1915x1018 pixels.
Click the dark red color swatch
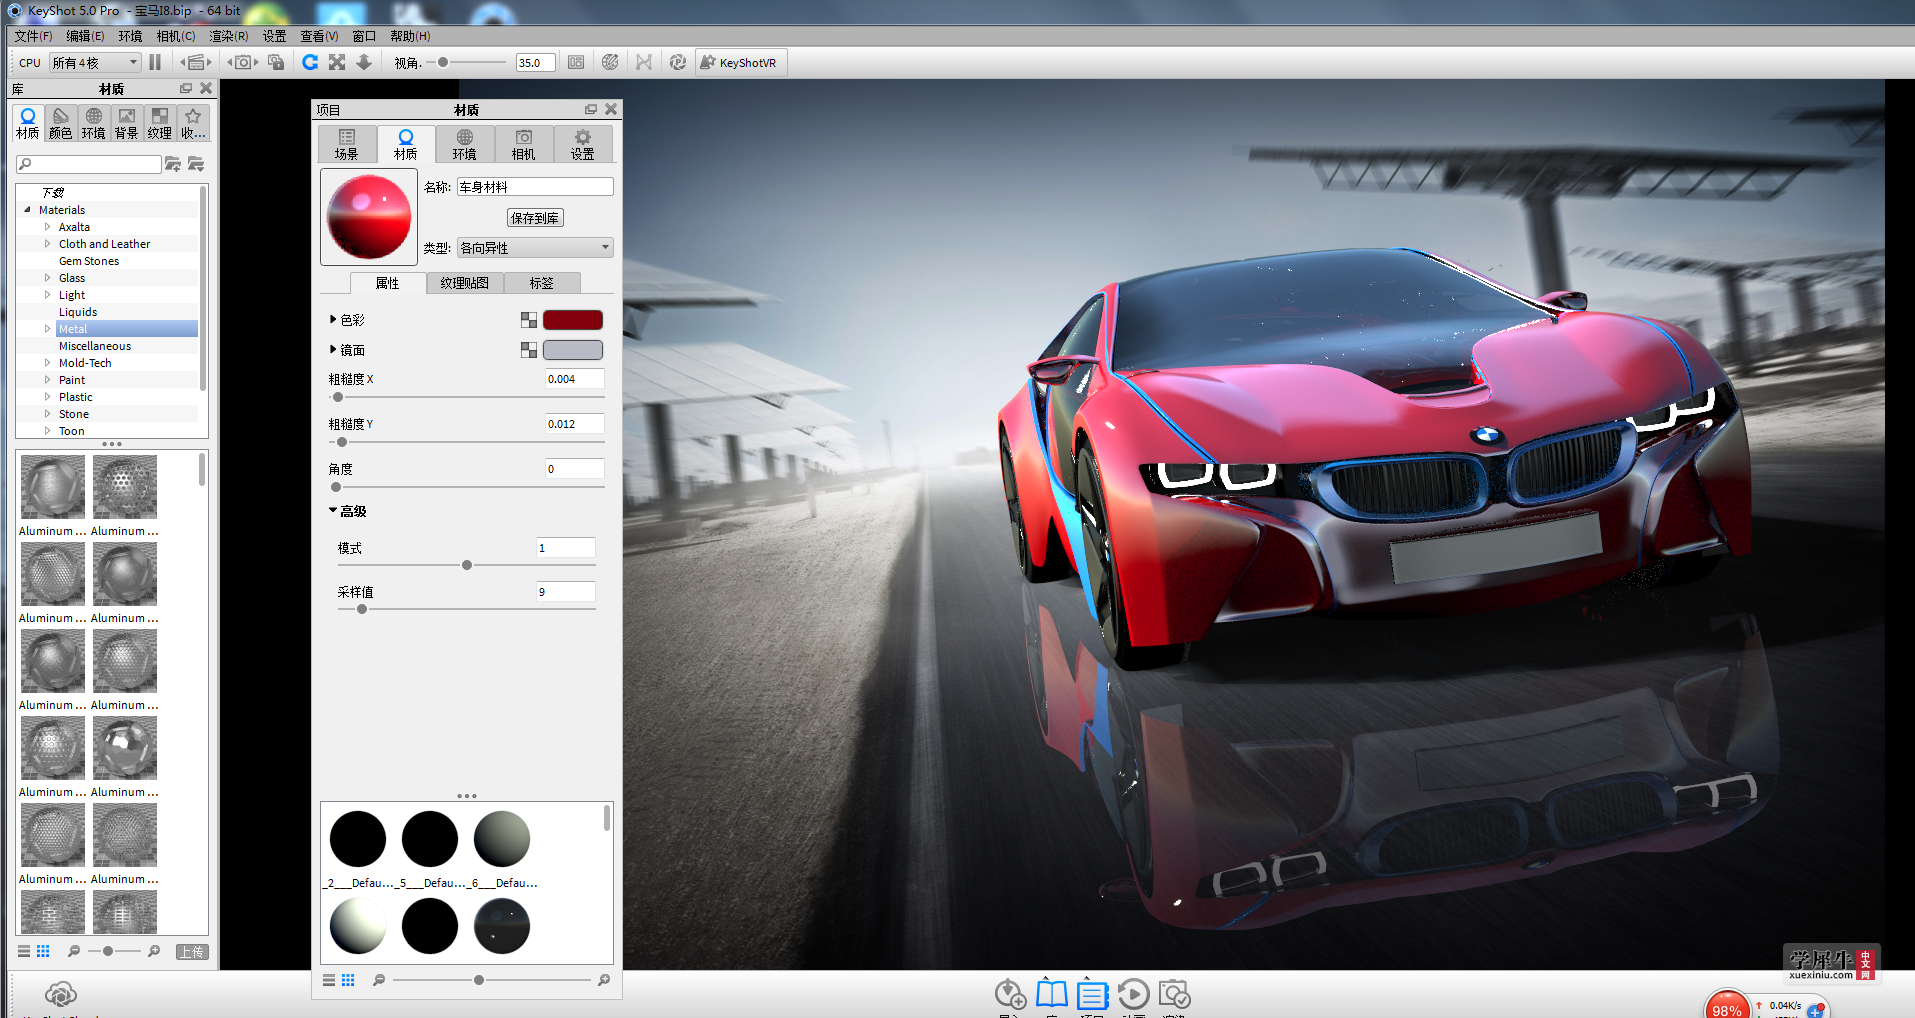[573, 320]
